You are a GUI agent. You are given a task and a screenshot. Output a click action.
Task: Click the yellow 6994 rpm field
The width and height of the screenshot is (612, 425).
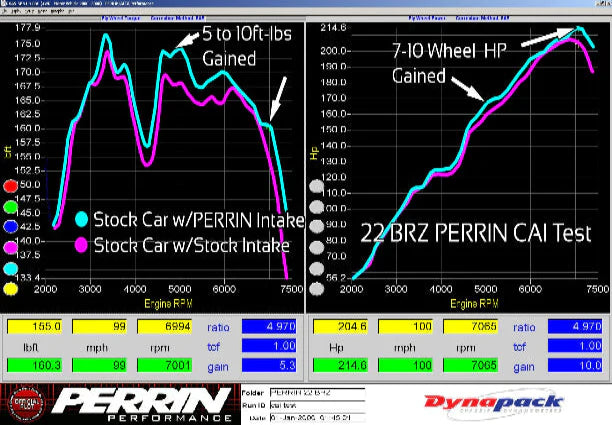pos(164,326)
